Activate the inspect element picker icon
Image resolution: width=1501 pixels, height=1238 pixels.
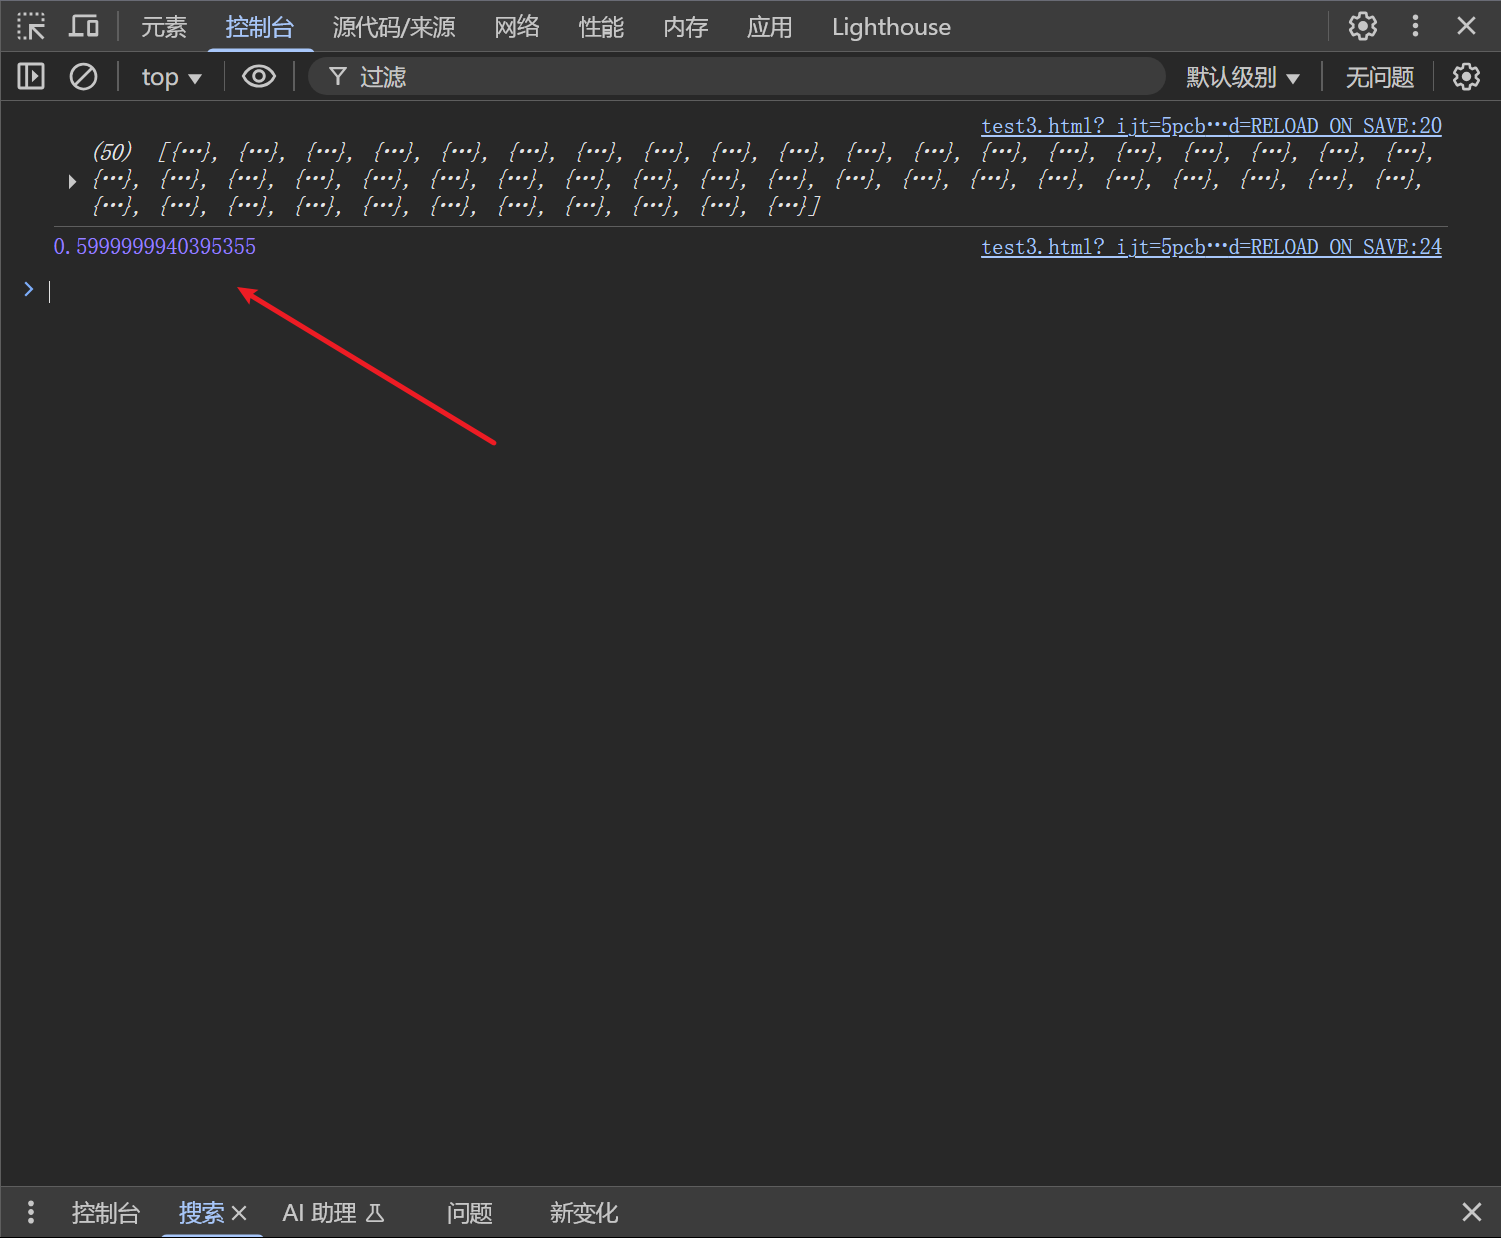[31, 27]
